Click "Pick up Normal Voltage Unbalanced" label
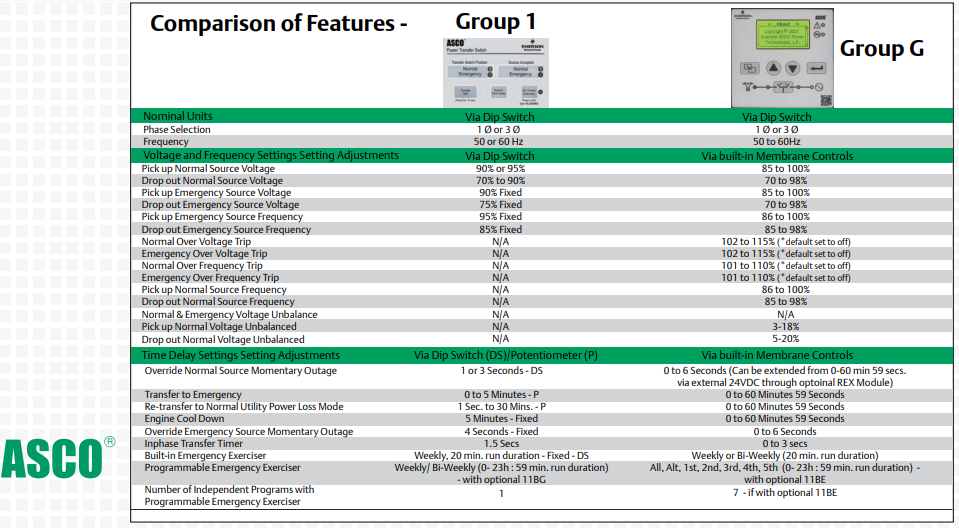The height and width of the screenshot is (528, 959). click(219, 327)
